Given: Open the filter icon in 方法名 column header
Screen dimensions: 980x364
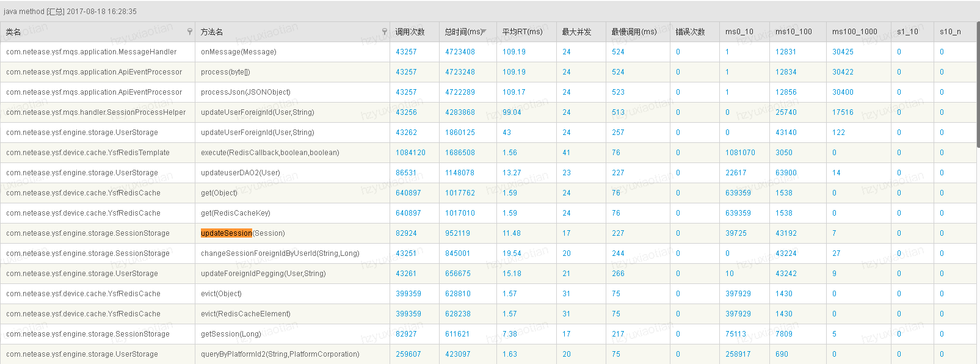Looking at the screenshot, I should coord(385,32).
